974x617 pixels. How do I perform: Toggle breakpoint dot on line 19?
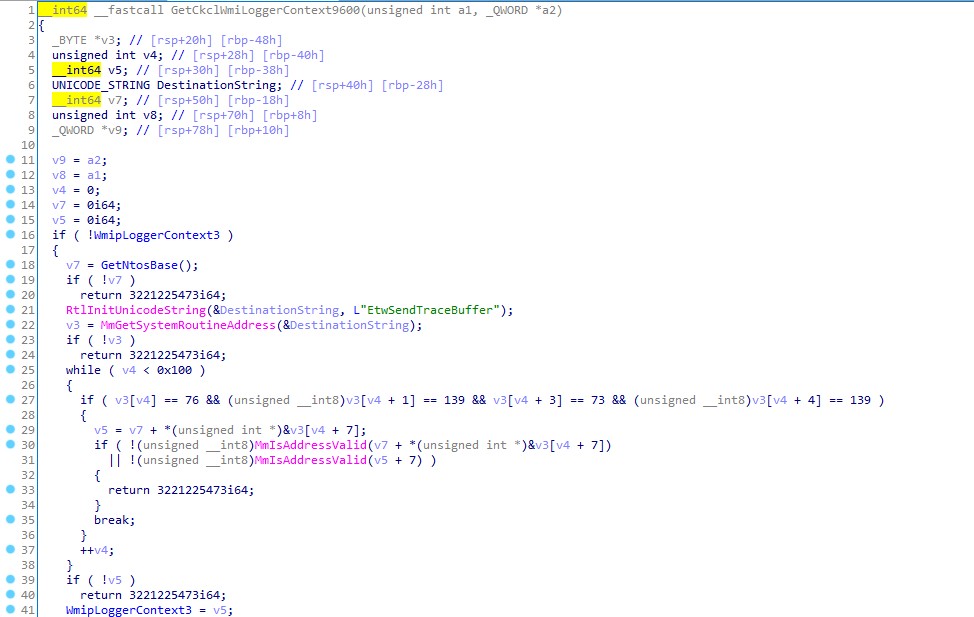coord(10,279)
